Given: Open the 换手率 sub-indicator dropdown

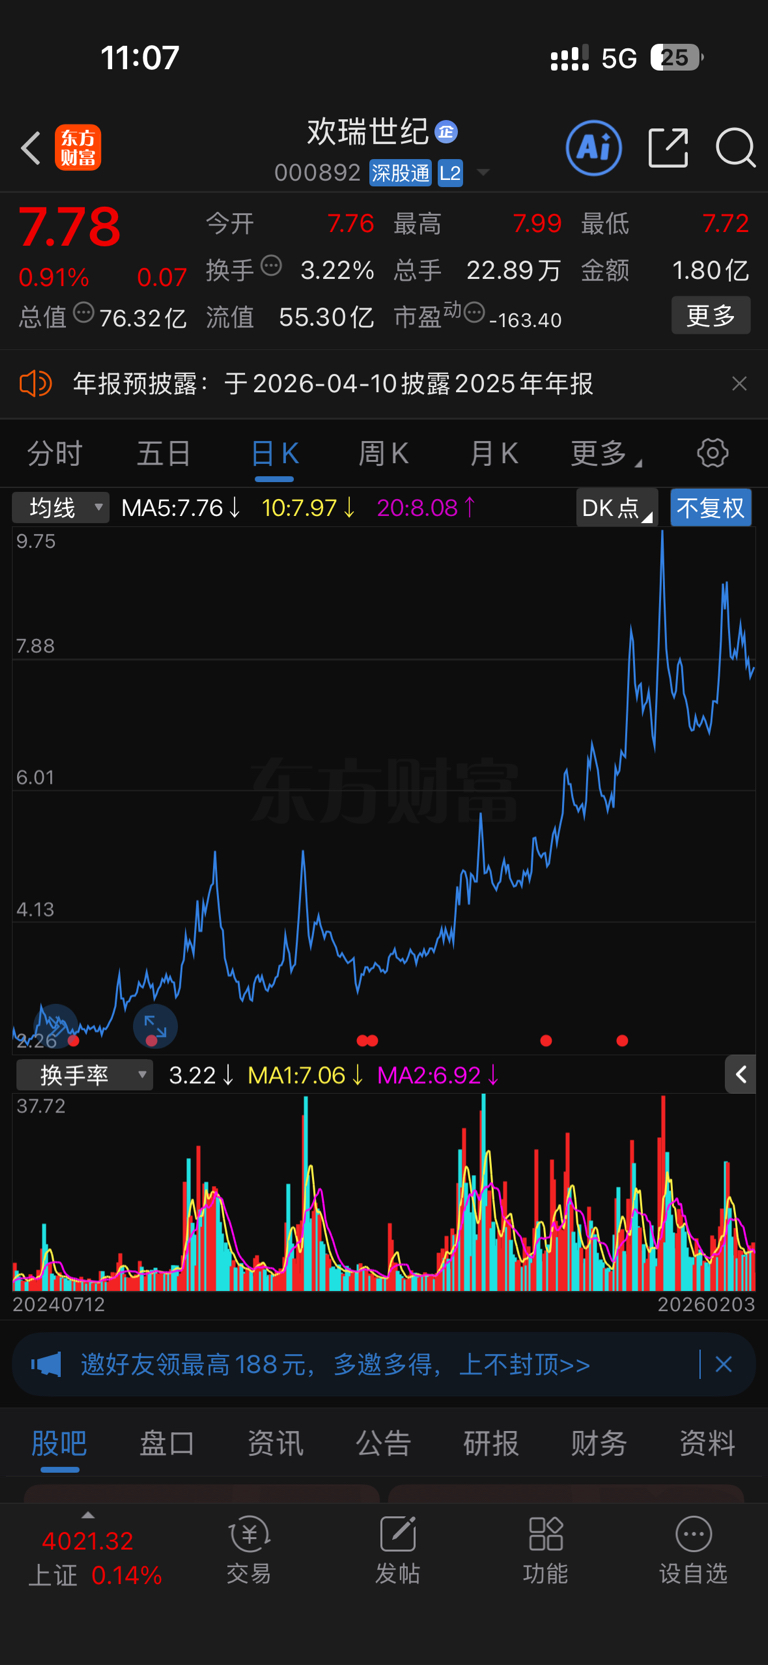Looking at the screenshot, I should tap(85, 1075).
